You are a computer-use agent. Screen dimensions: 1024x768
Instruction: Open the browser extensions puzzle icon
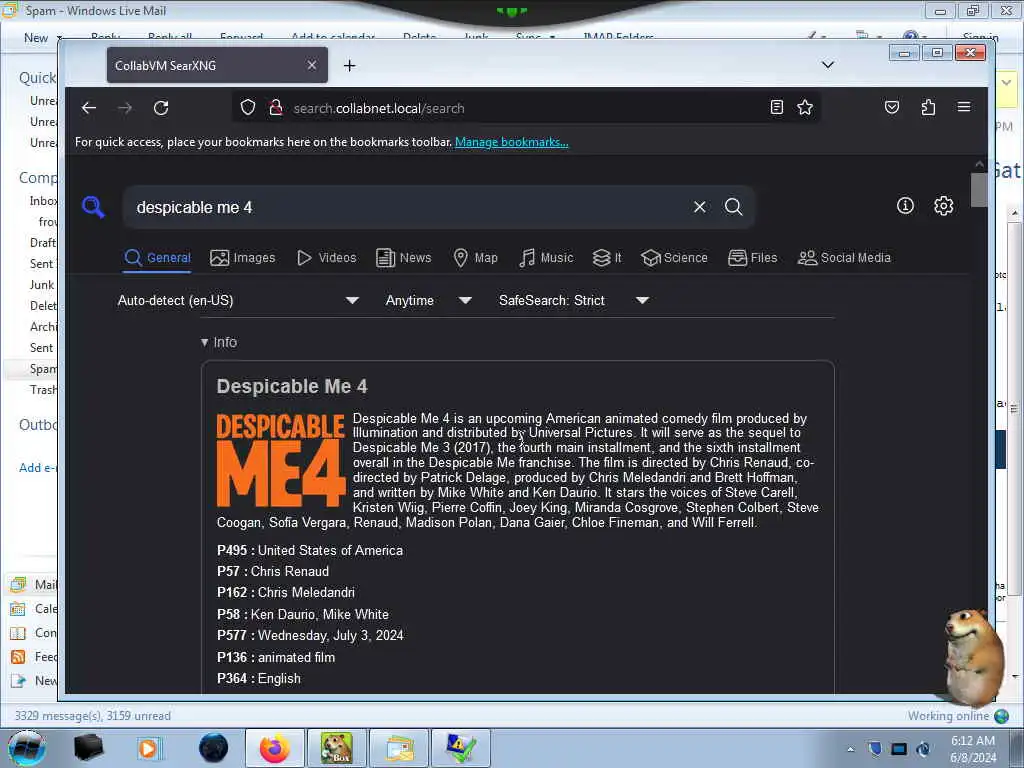tap(928, 107)
